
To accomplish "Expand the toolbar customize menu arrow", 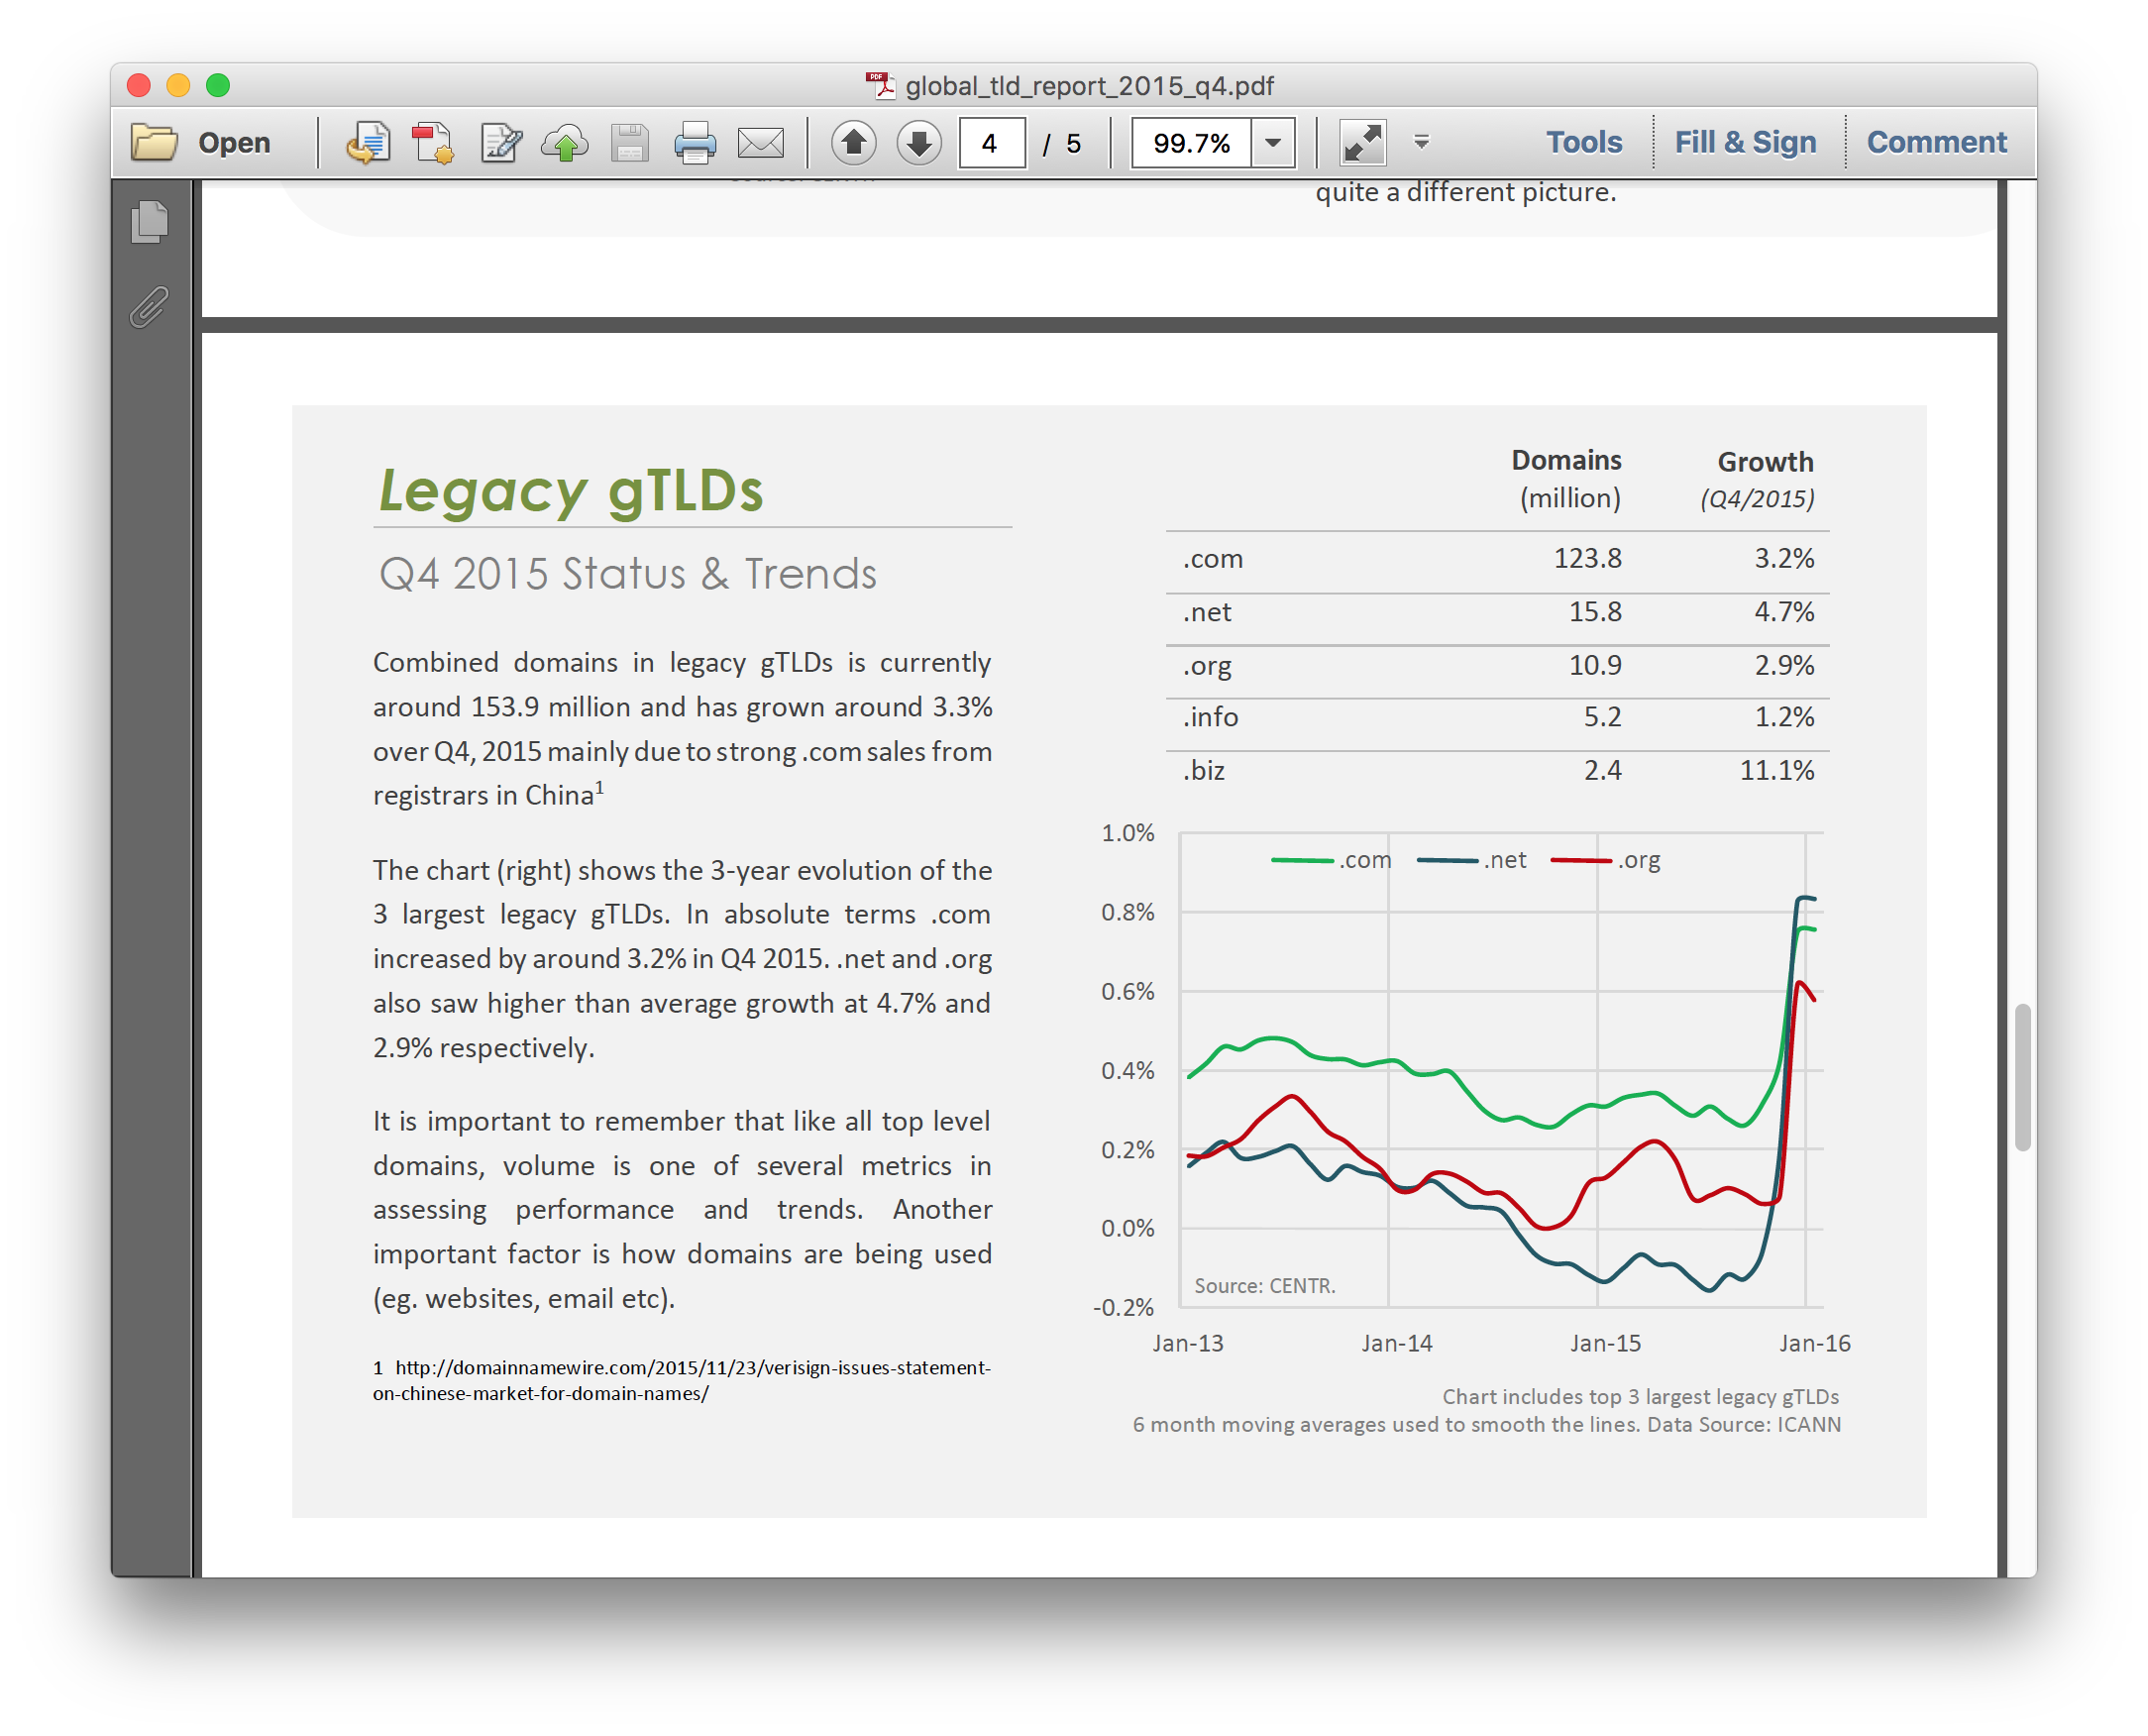I will (x=1421, y=143).
